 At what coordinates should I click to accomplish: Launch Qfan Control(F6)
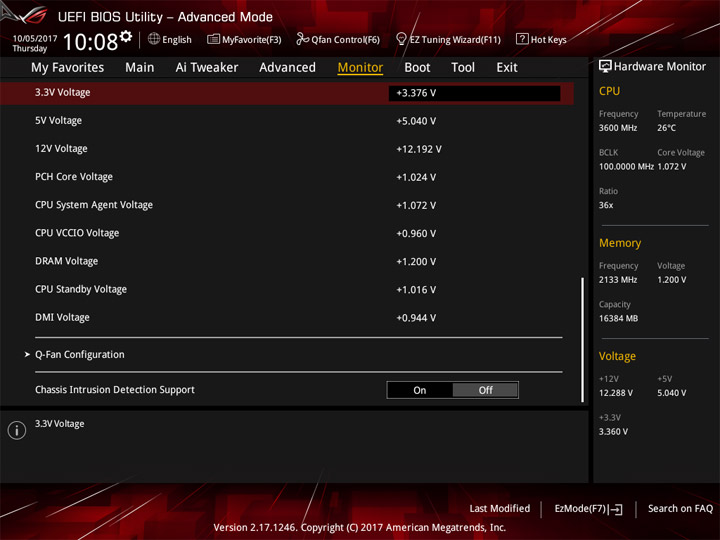(345, 39)
